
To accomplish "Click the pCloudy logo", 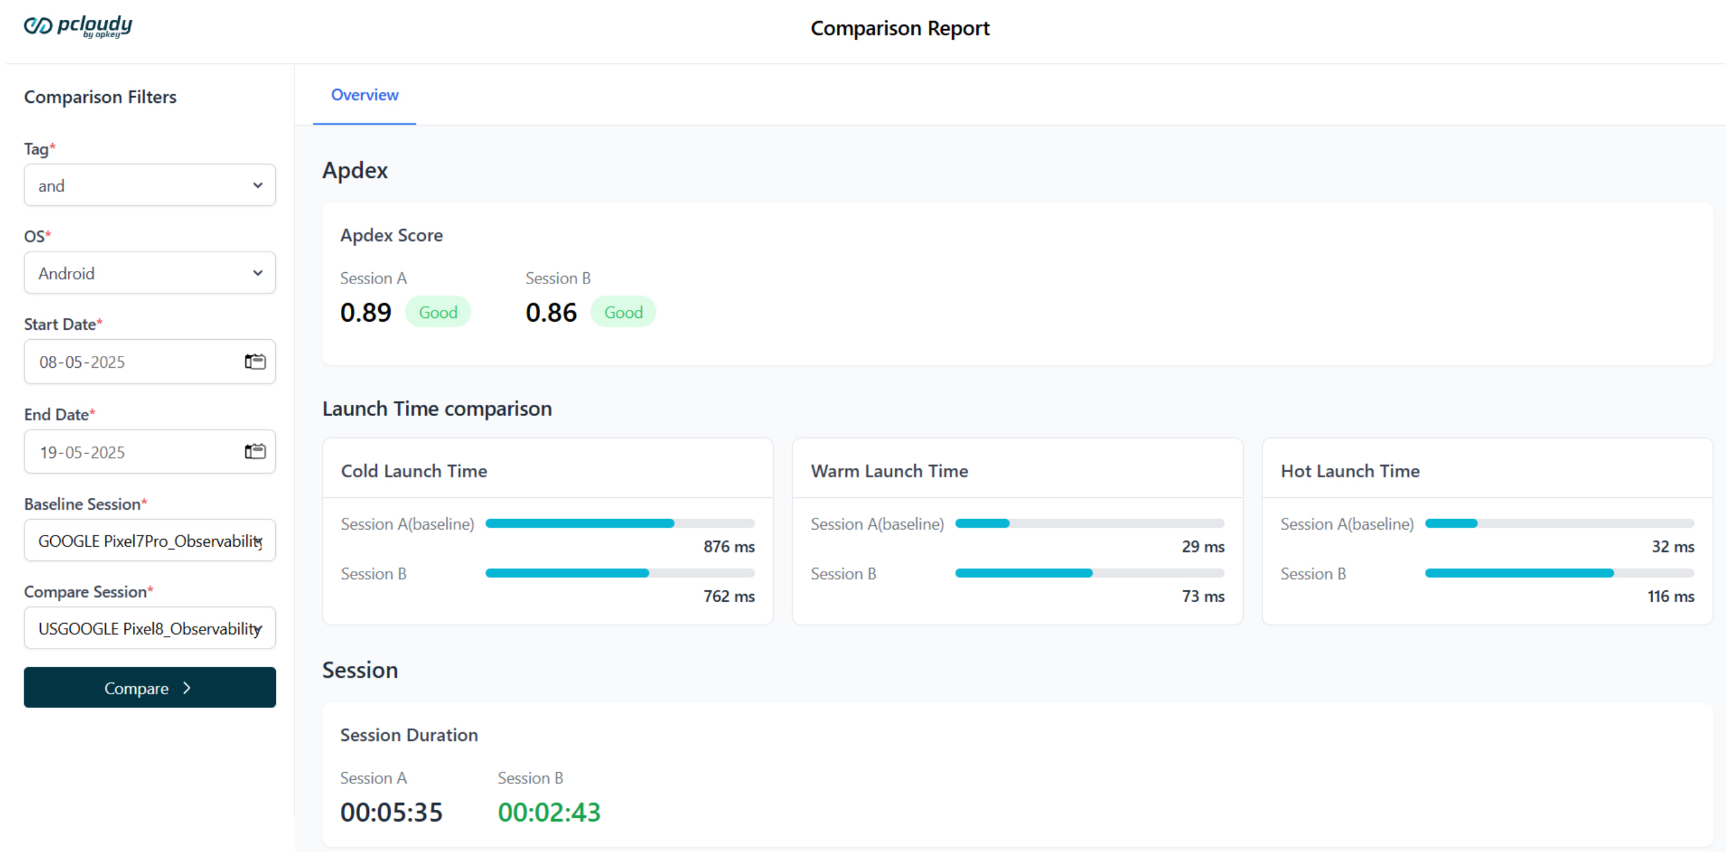I will [x=78, y=26].
